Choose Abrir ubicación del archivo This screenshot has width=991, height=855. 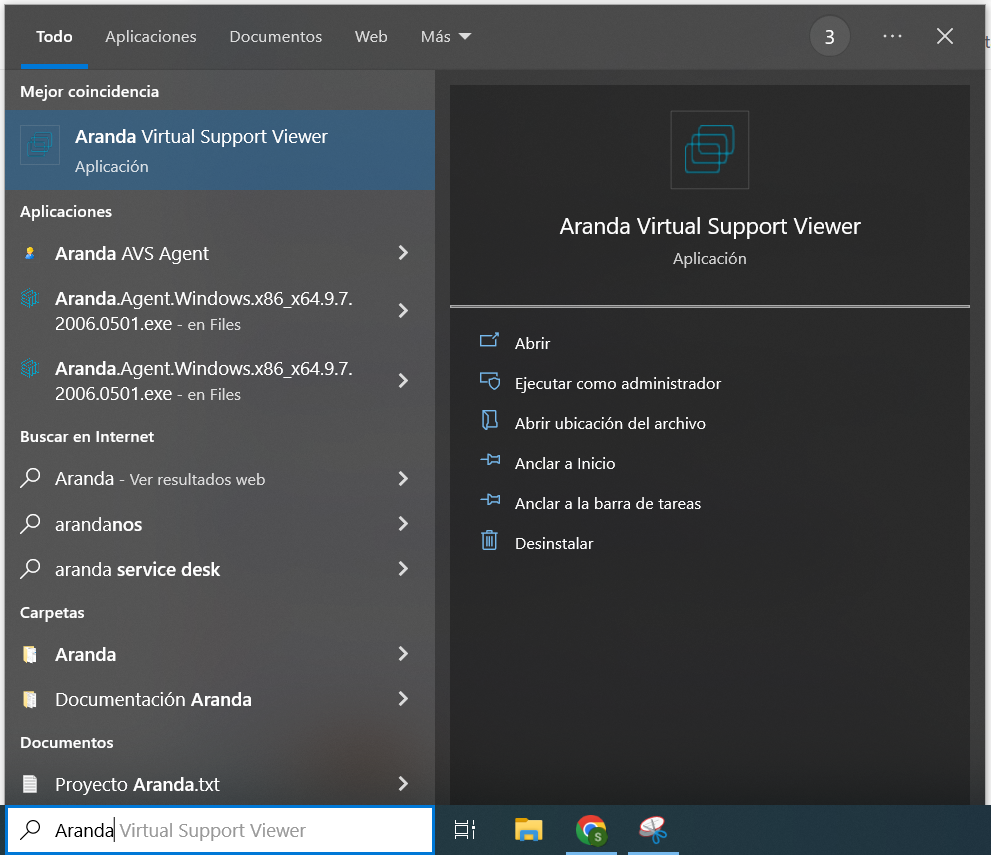(x=610, y=423)
